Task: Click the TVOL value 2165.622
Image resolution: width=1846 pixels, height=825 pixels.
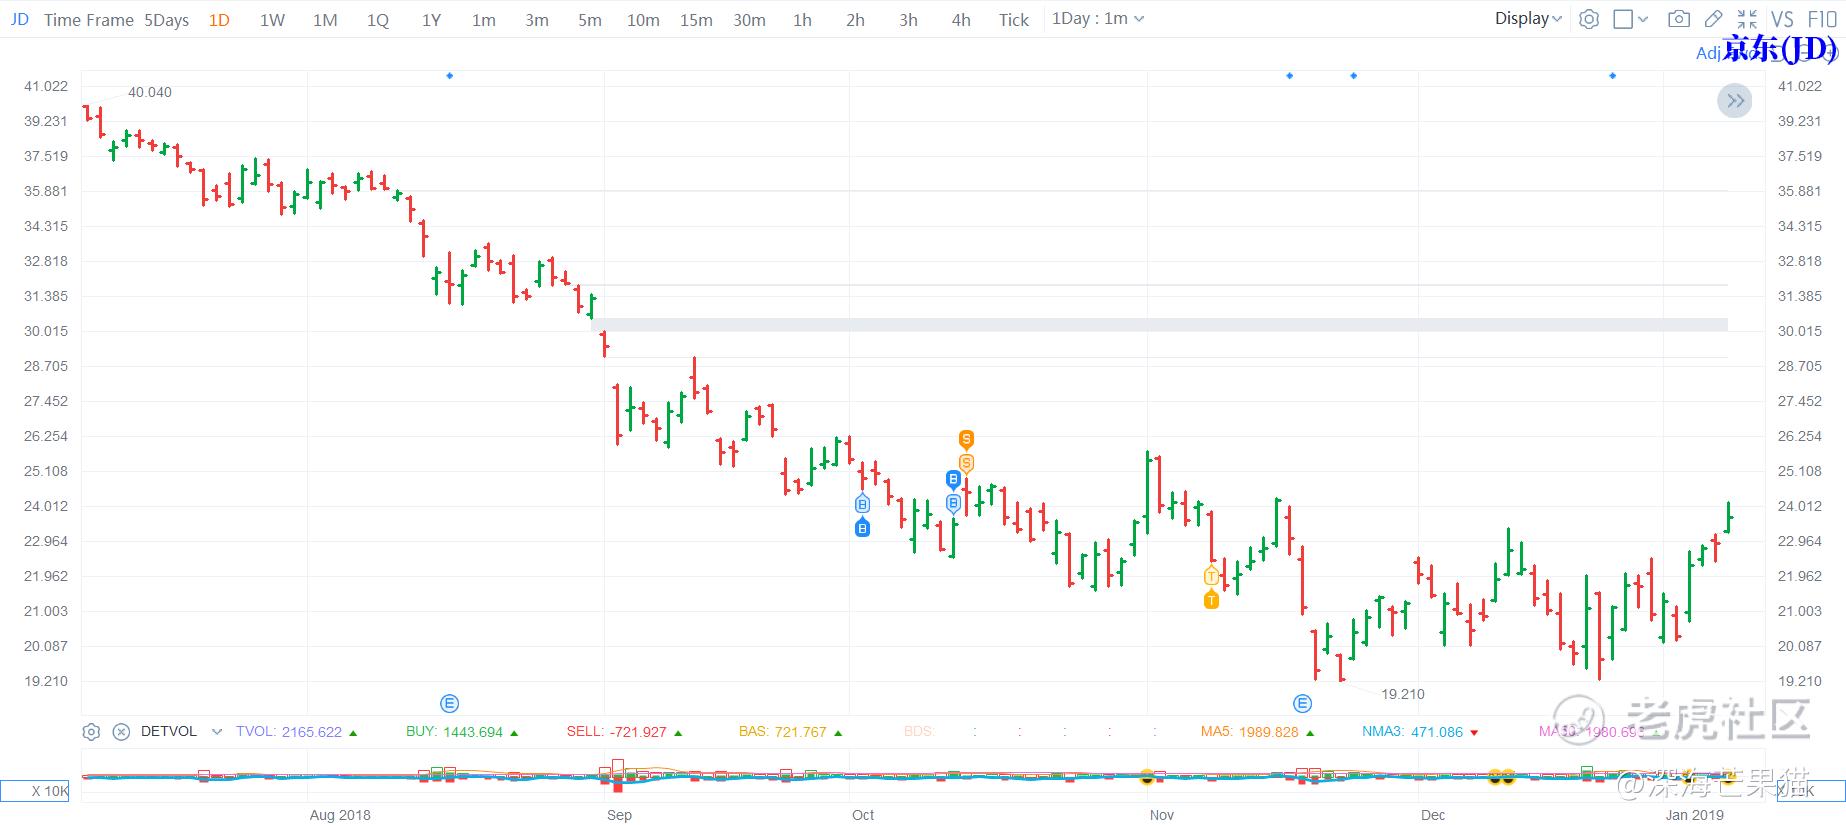Action: tap(312, 732)
